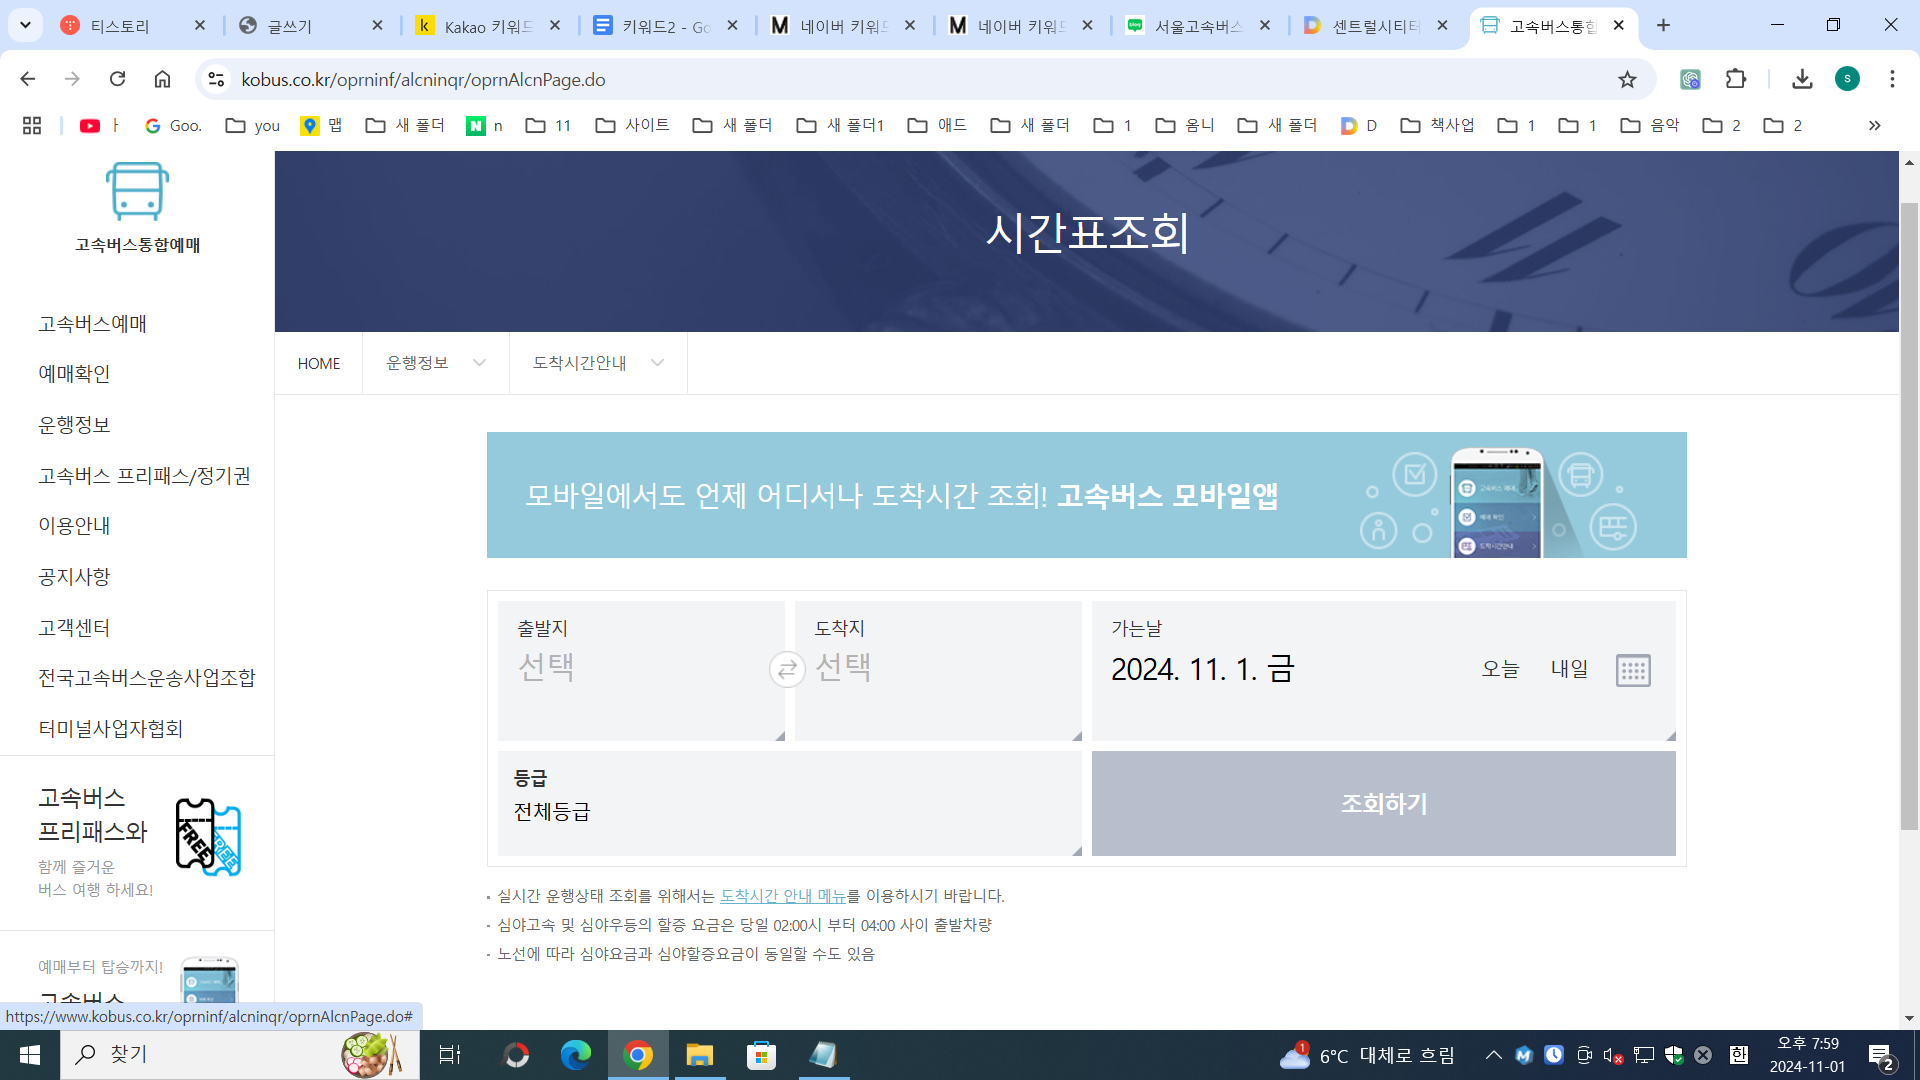1920x1080 pixels.
Task: Select 내일 as the travel date
Action: click(1569, 669)
